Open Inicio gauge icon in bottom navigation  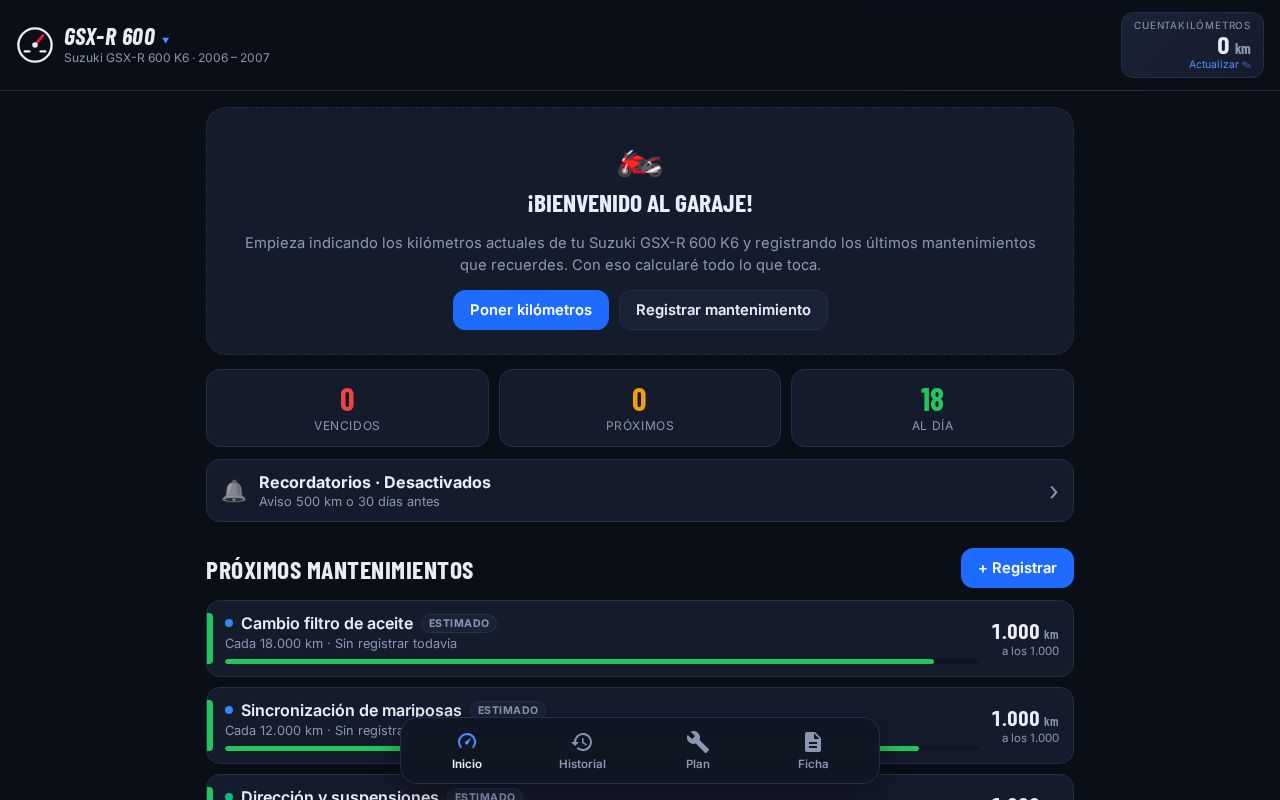(467, 741)
